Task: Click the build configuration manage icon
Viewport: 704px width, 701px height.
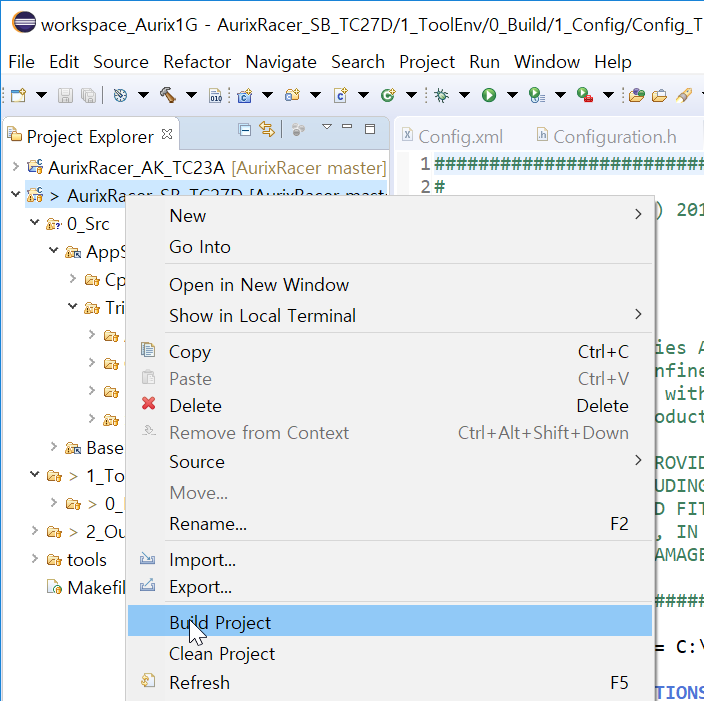Action: (120, 95)
